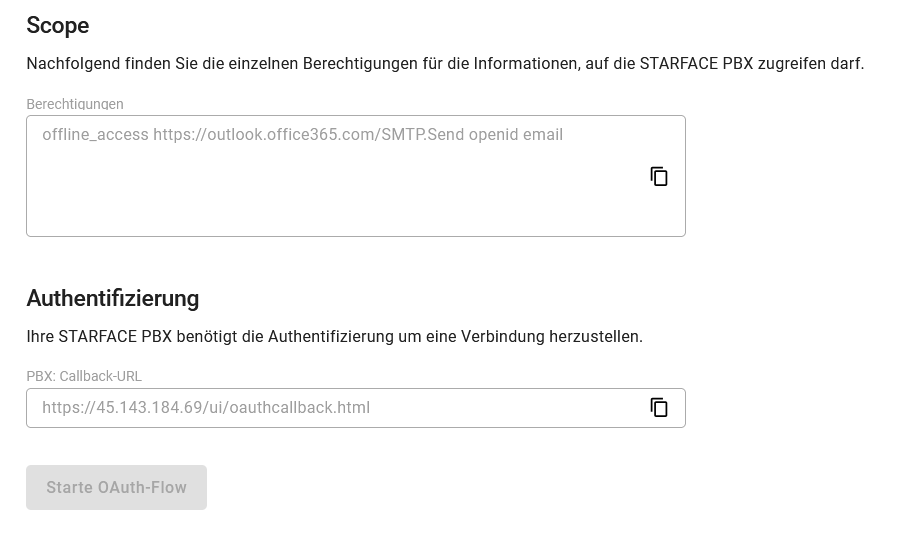The image size is (911, 535).
Task: Click the email scope word
Action: click(543, 135)
